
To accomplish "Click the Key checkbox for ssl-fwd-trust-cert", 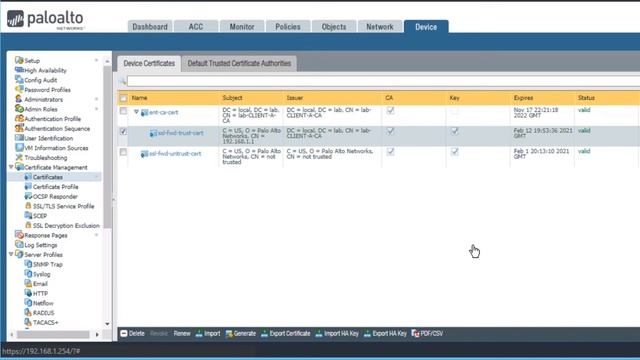I will (x=455, y=131).
